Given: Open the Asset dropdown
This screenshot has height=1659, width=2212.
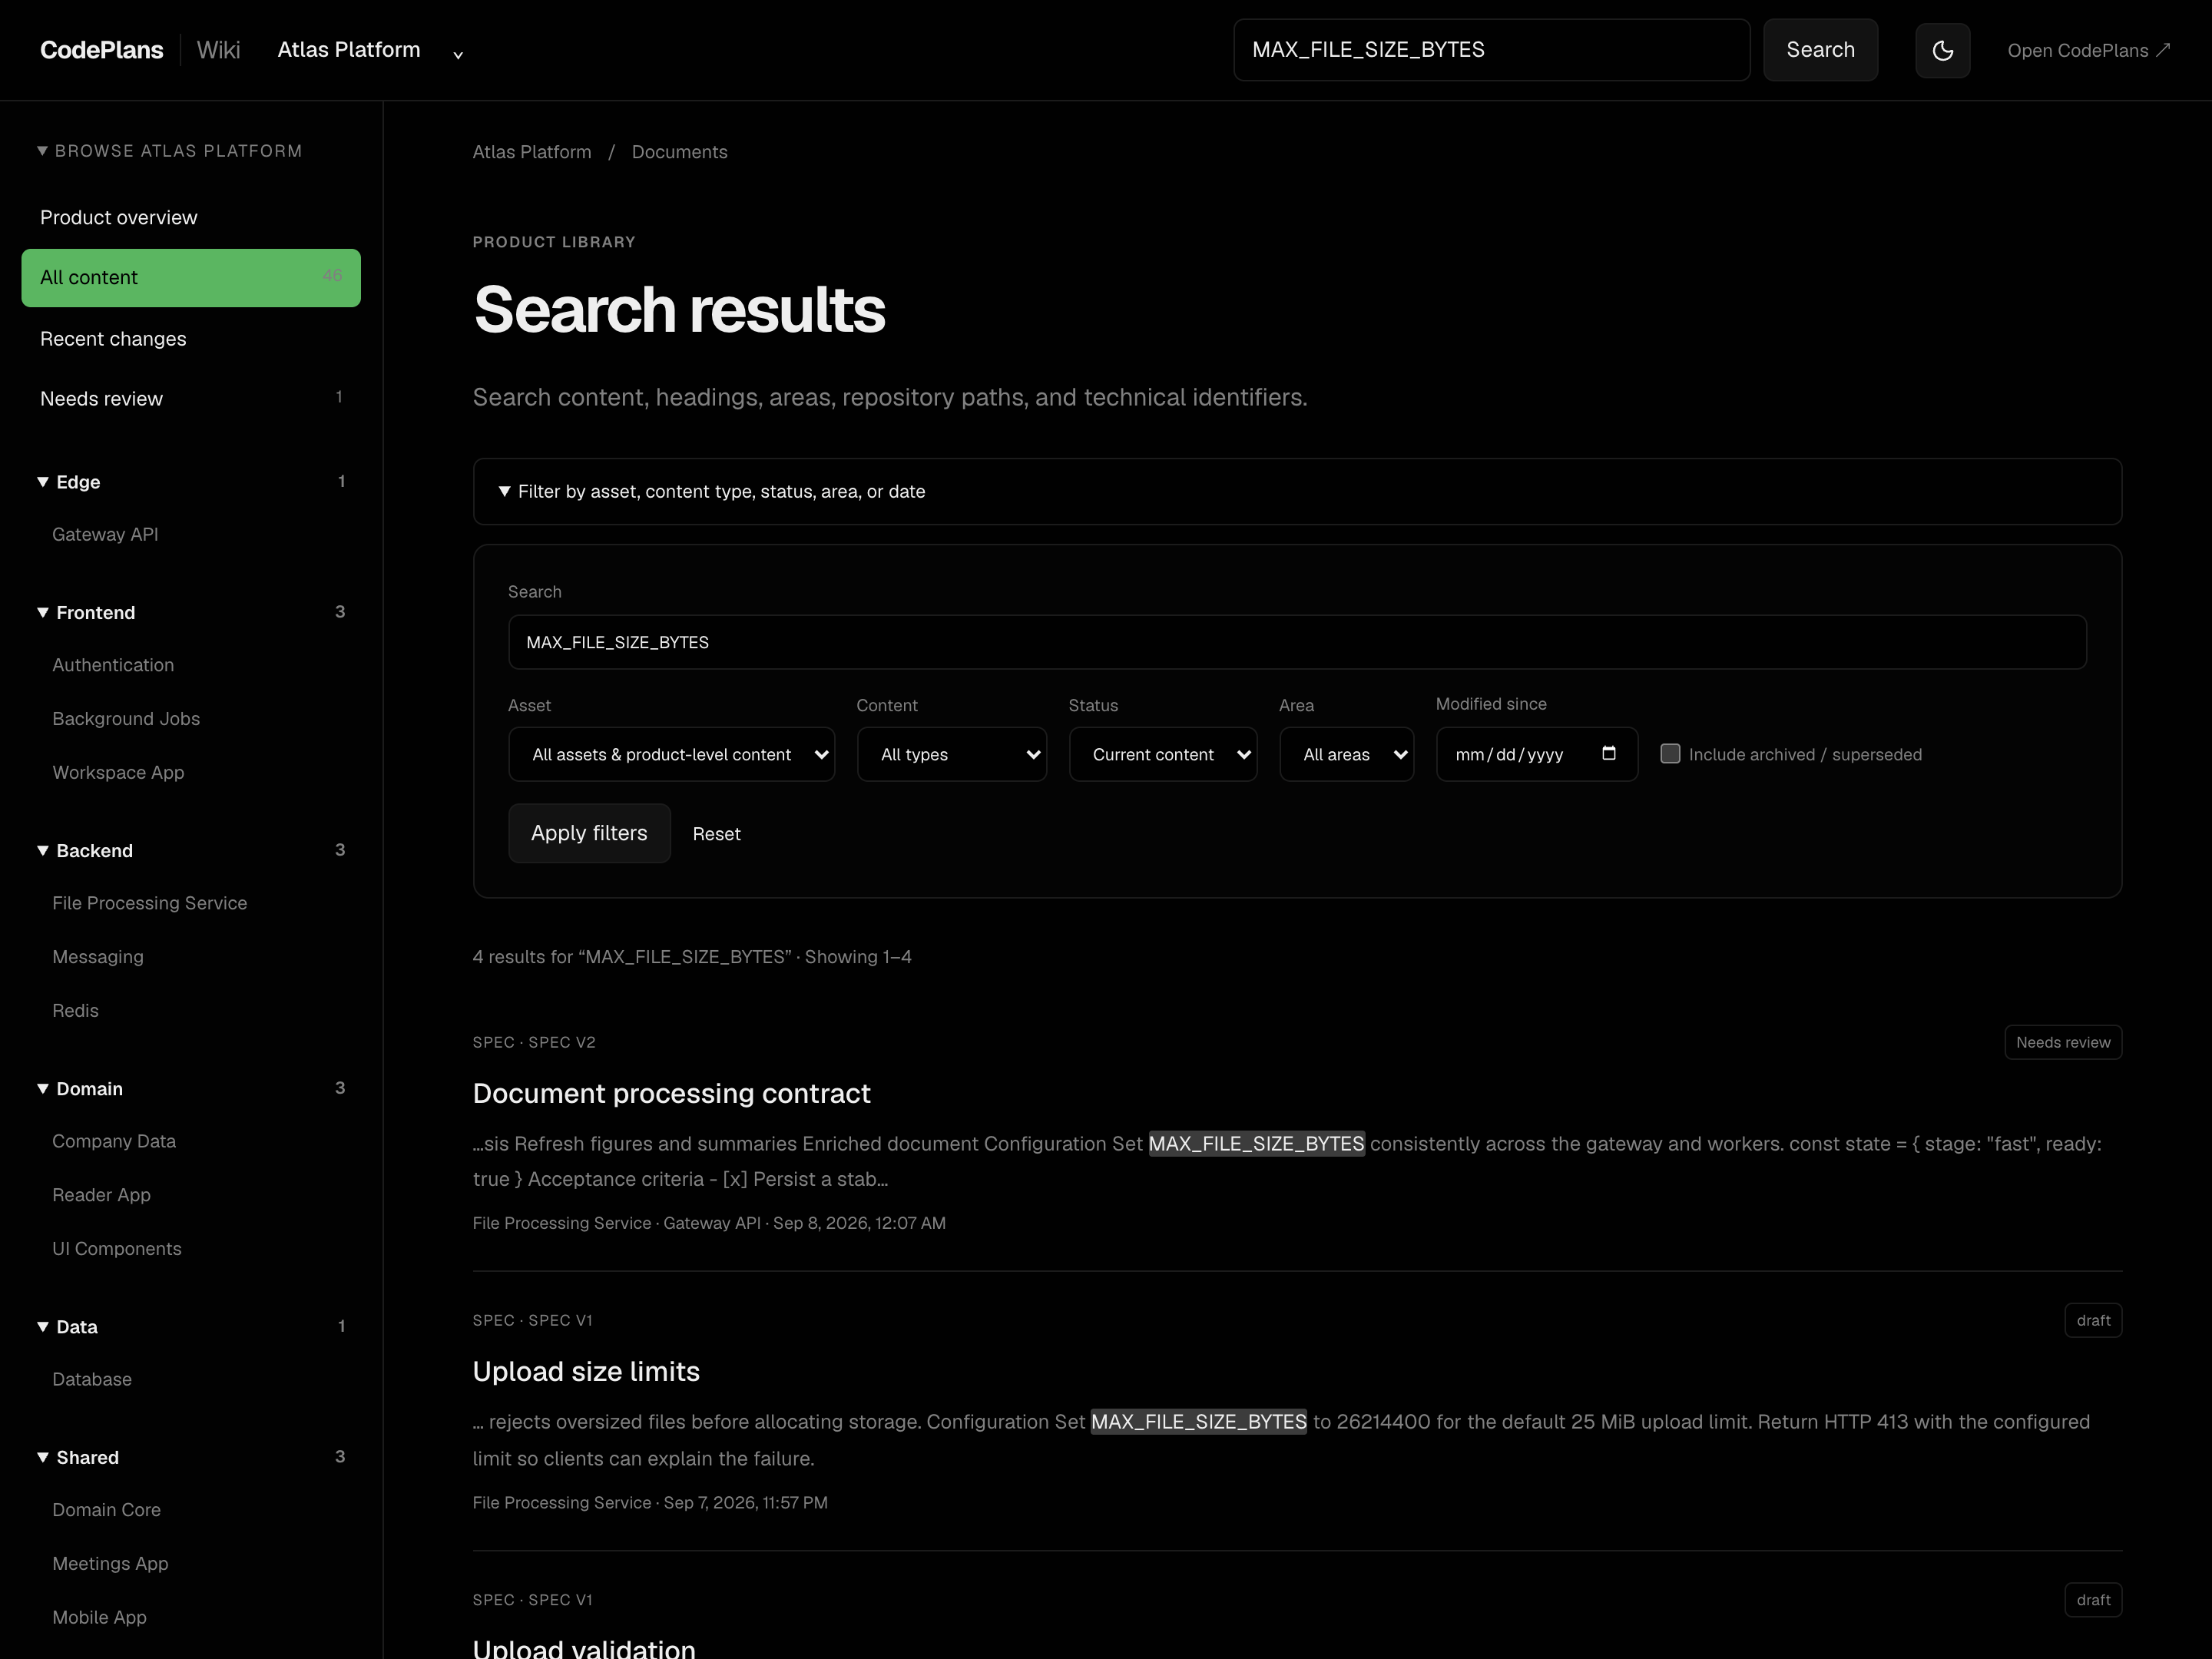Looking at the screenshot, I should [671, 754].
